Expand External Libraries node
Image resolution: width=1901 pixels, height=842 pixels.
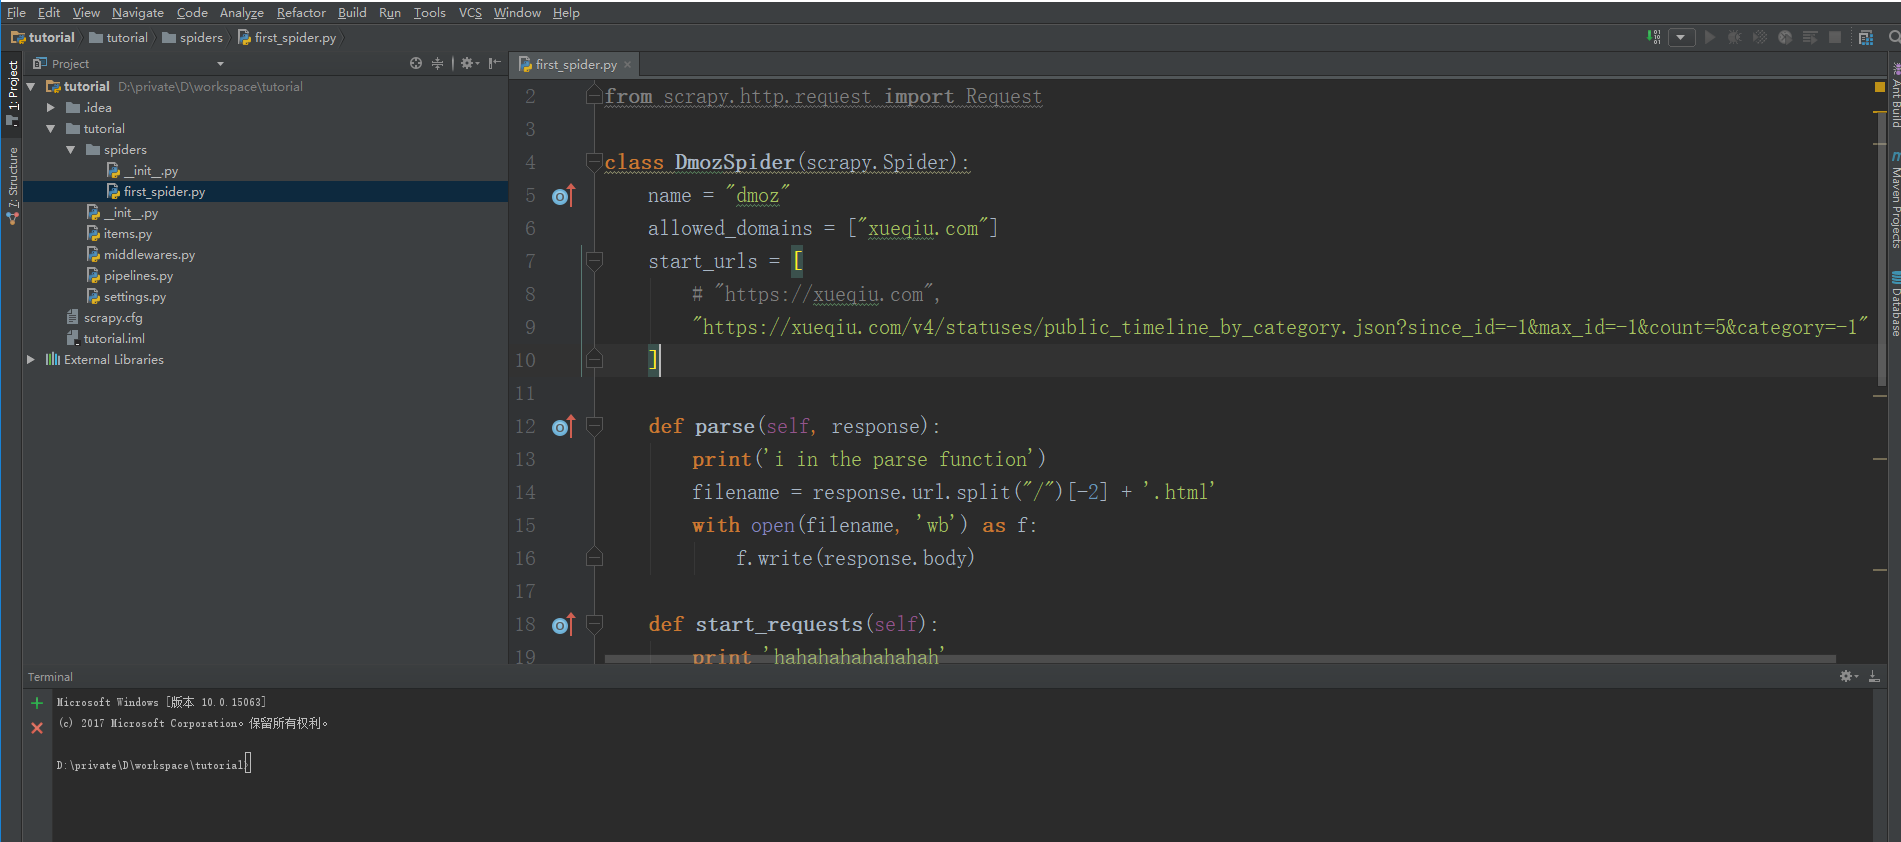pos(31,360)
